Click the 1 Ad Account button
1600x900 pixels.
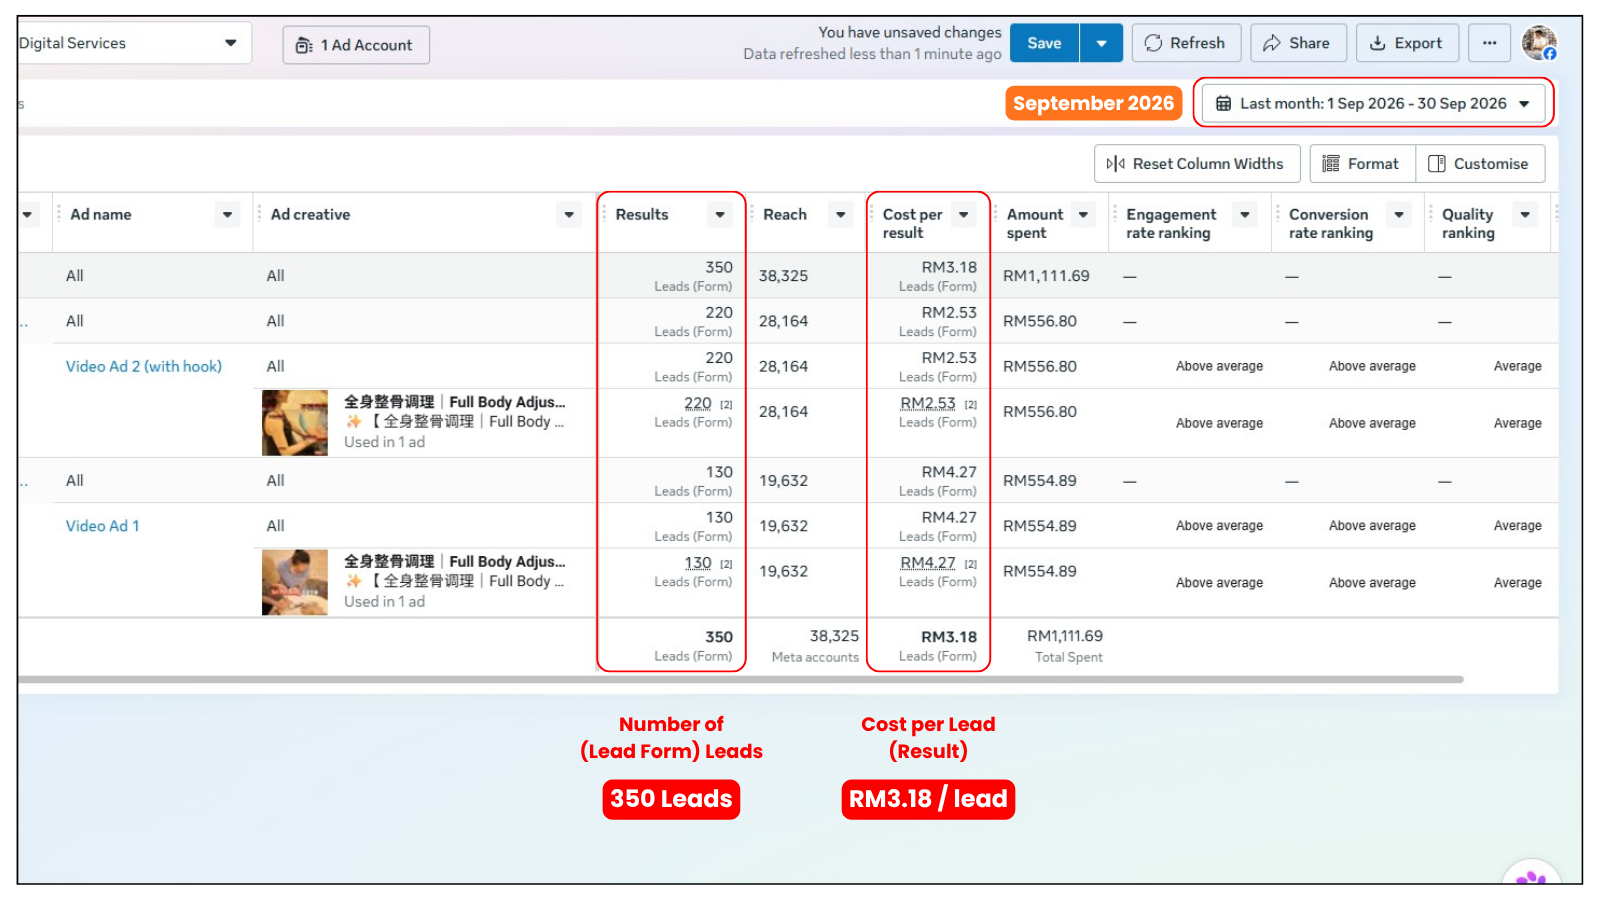point(356,45)
